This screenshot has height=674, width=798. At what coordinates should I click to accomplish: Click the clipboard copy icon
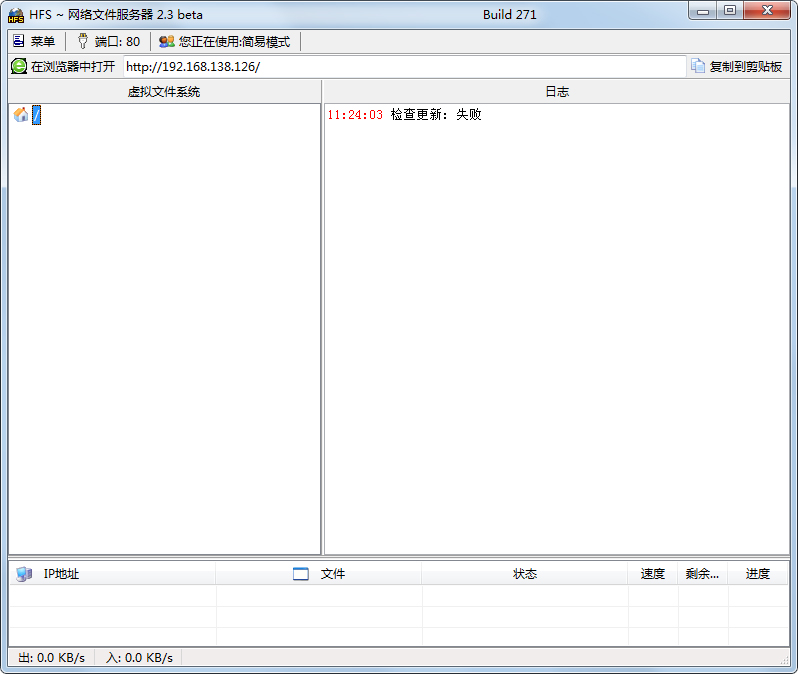pos(698,66)
